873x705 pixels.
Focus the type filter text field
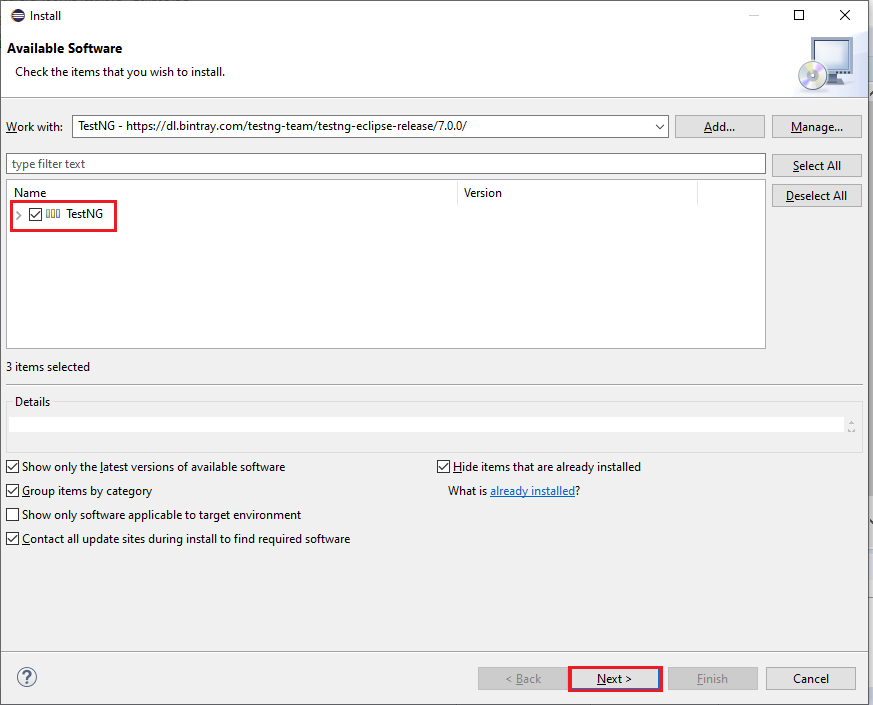[x=386, y=164]
